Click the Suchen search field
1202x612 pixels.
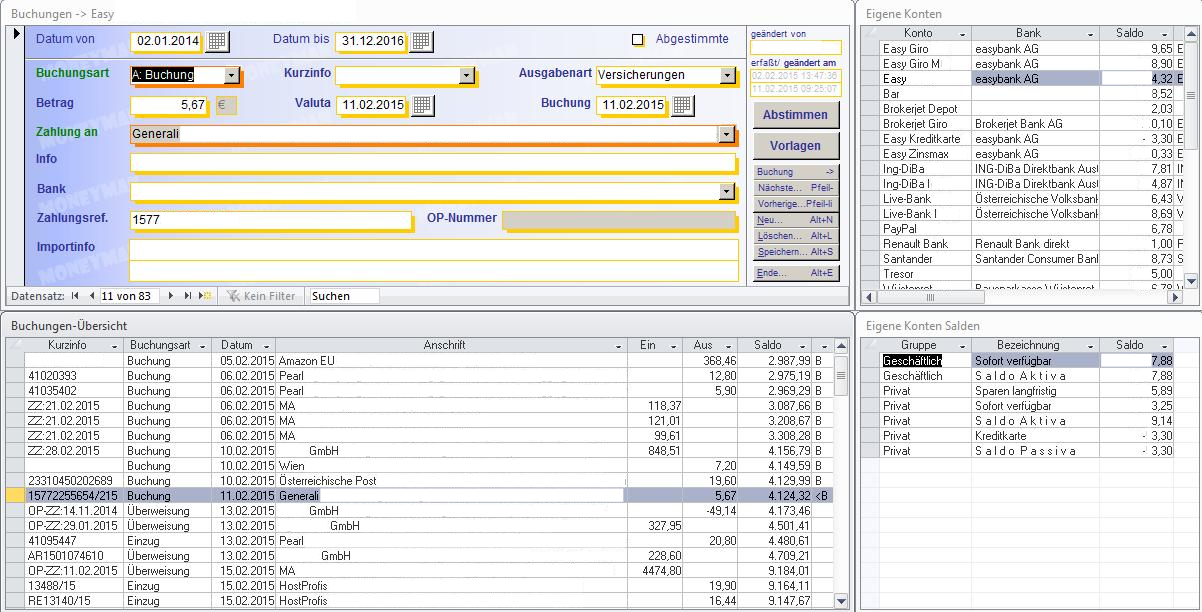(x=343, y=296)
